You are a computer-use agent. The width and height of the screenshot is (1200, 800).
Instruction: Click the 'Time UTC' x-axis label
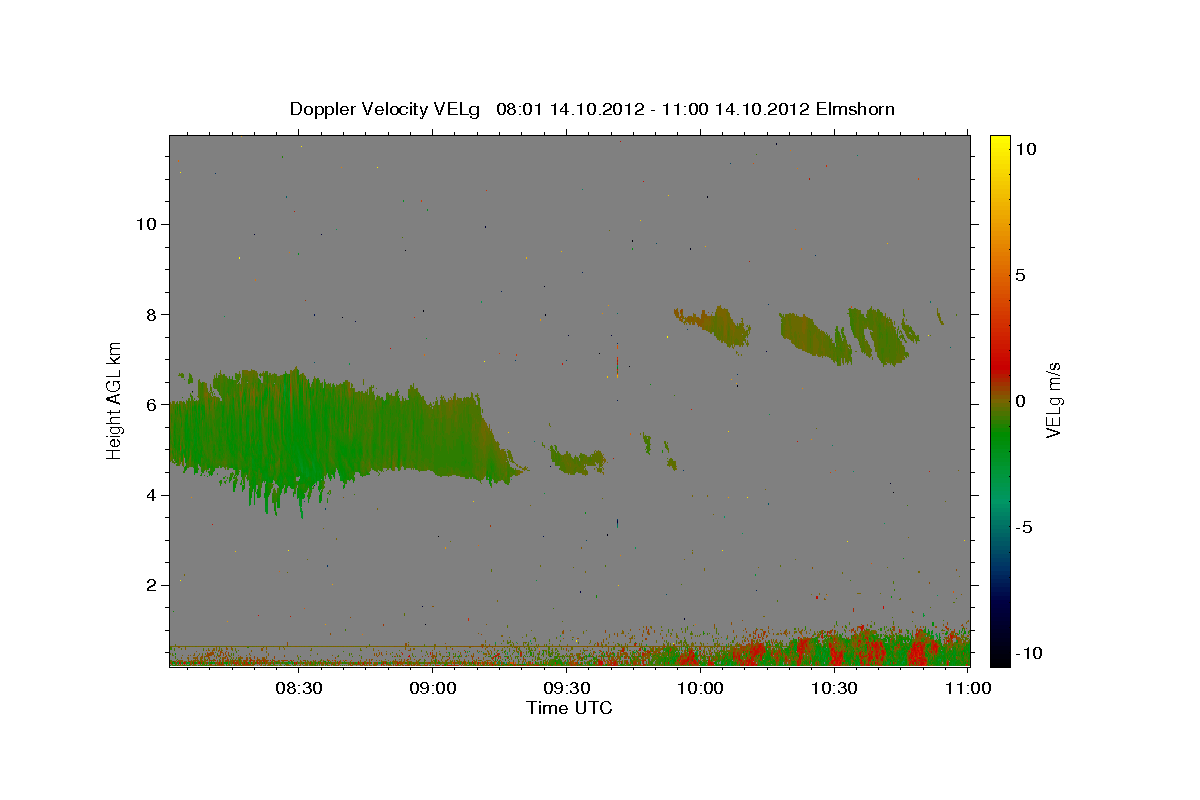click(x=569, y=708)
